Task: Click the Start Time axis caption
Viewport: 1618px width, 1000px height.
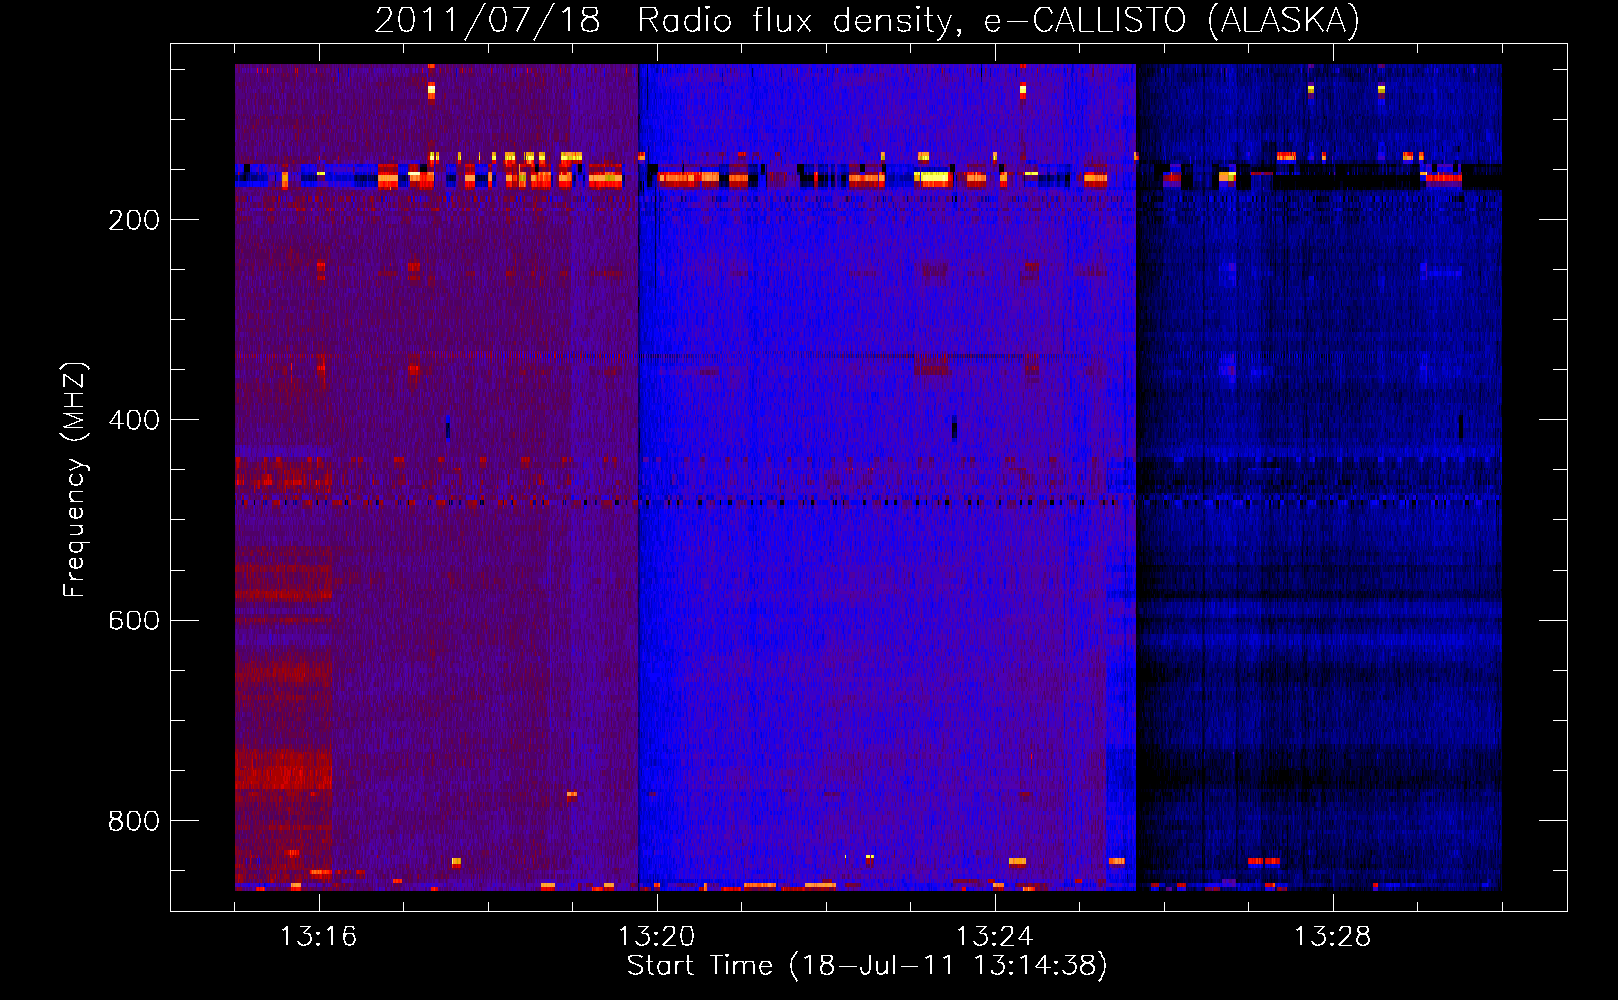Action: click(867, 966)
